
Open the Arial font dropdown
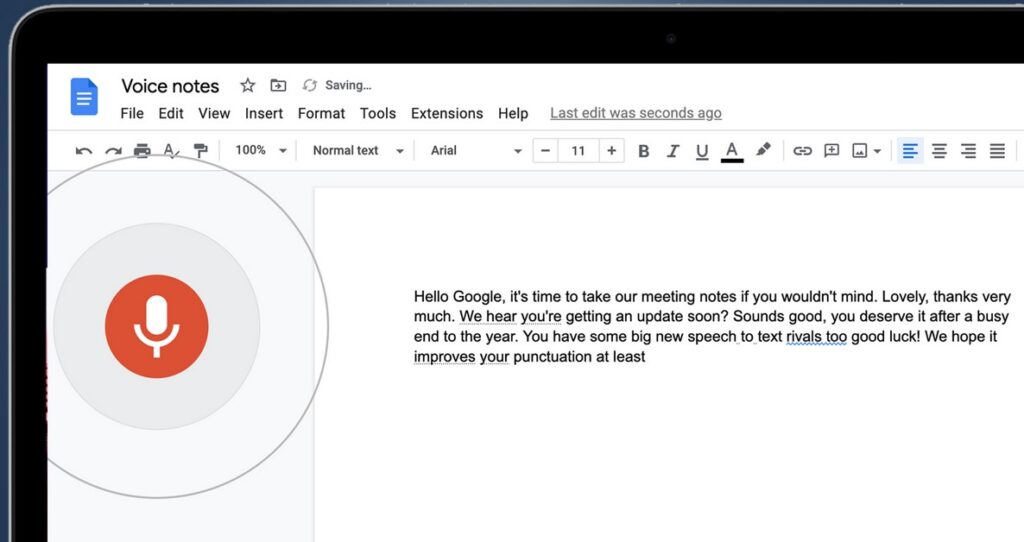tap(476, 151)
